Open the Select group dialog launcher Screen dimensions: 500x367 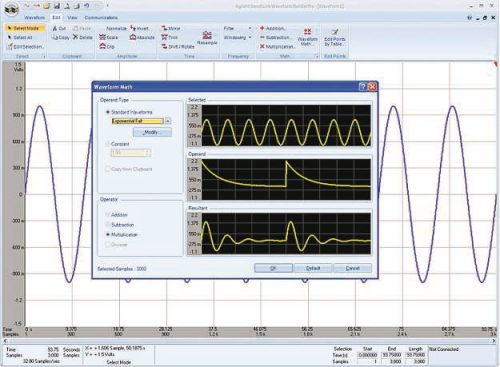44,56
